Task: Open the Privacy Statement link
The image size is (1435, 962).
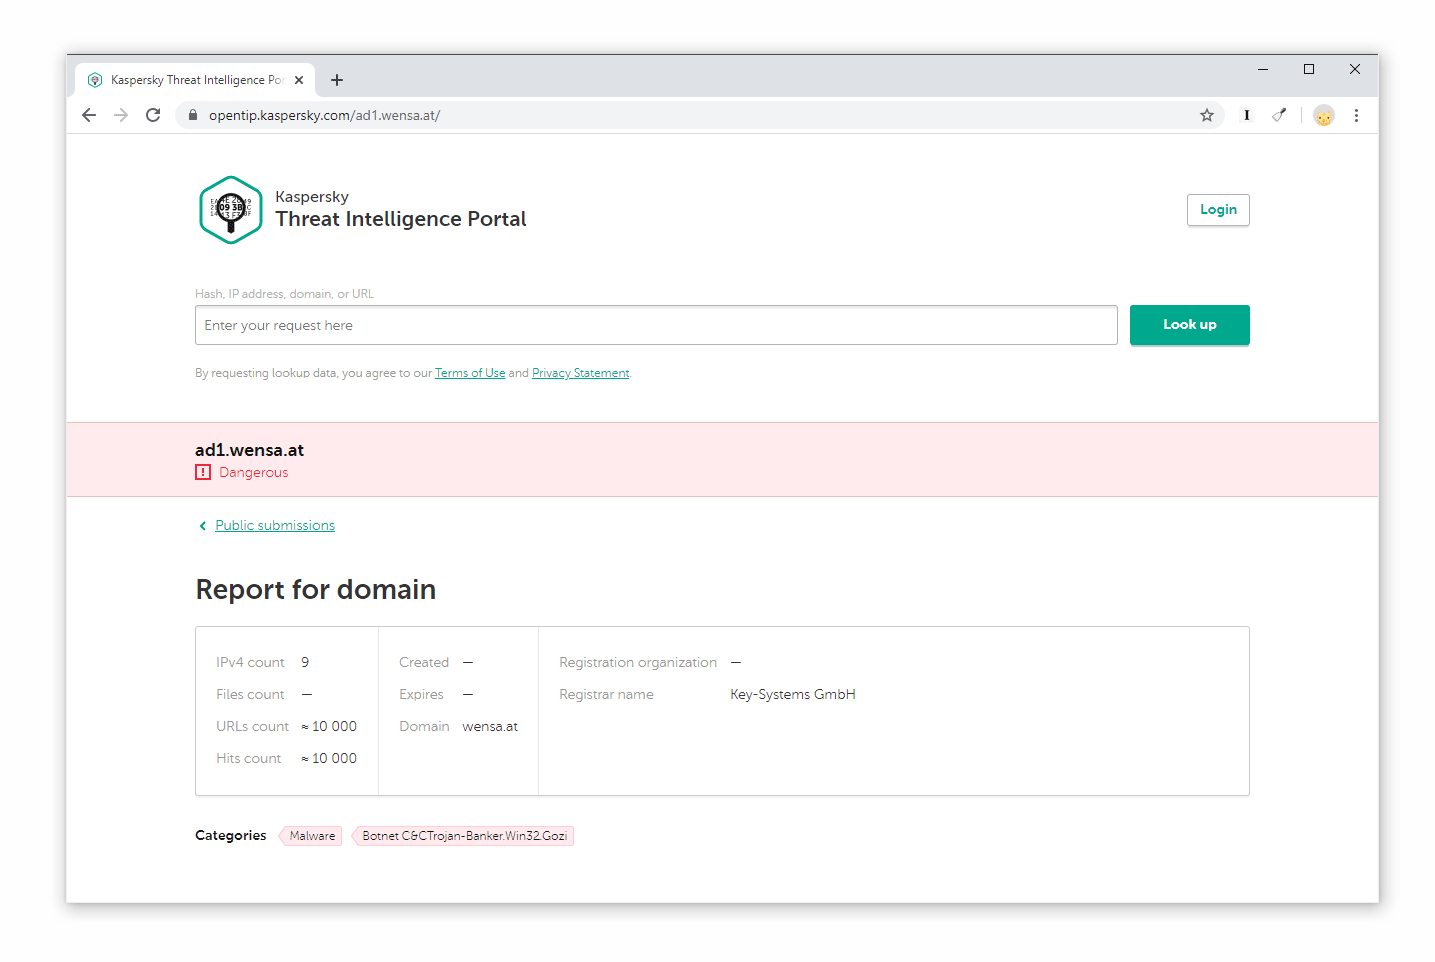Action: click(x=581, y=373)
